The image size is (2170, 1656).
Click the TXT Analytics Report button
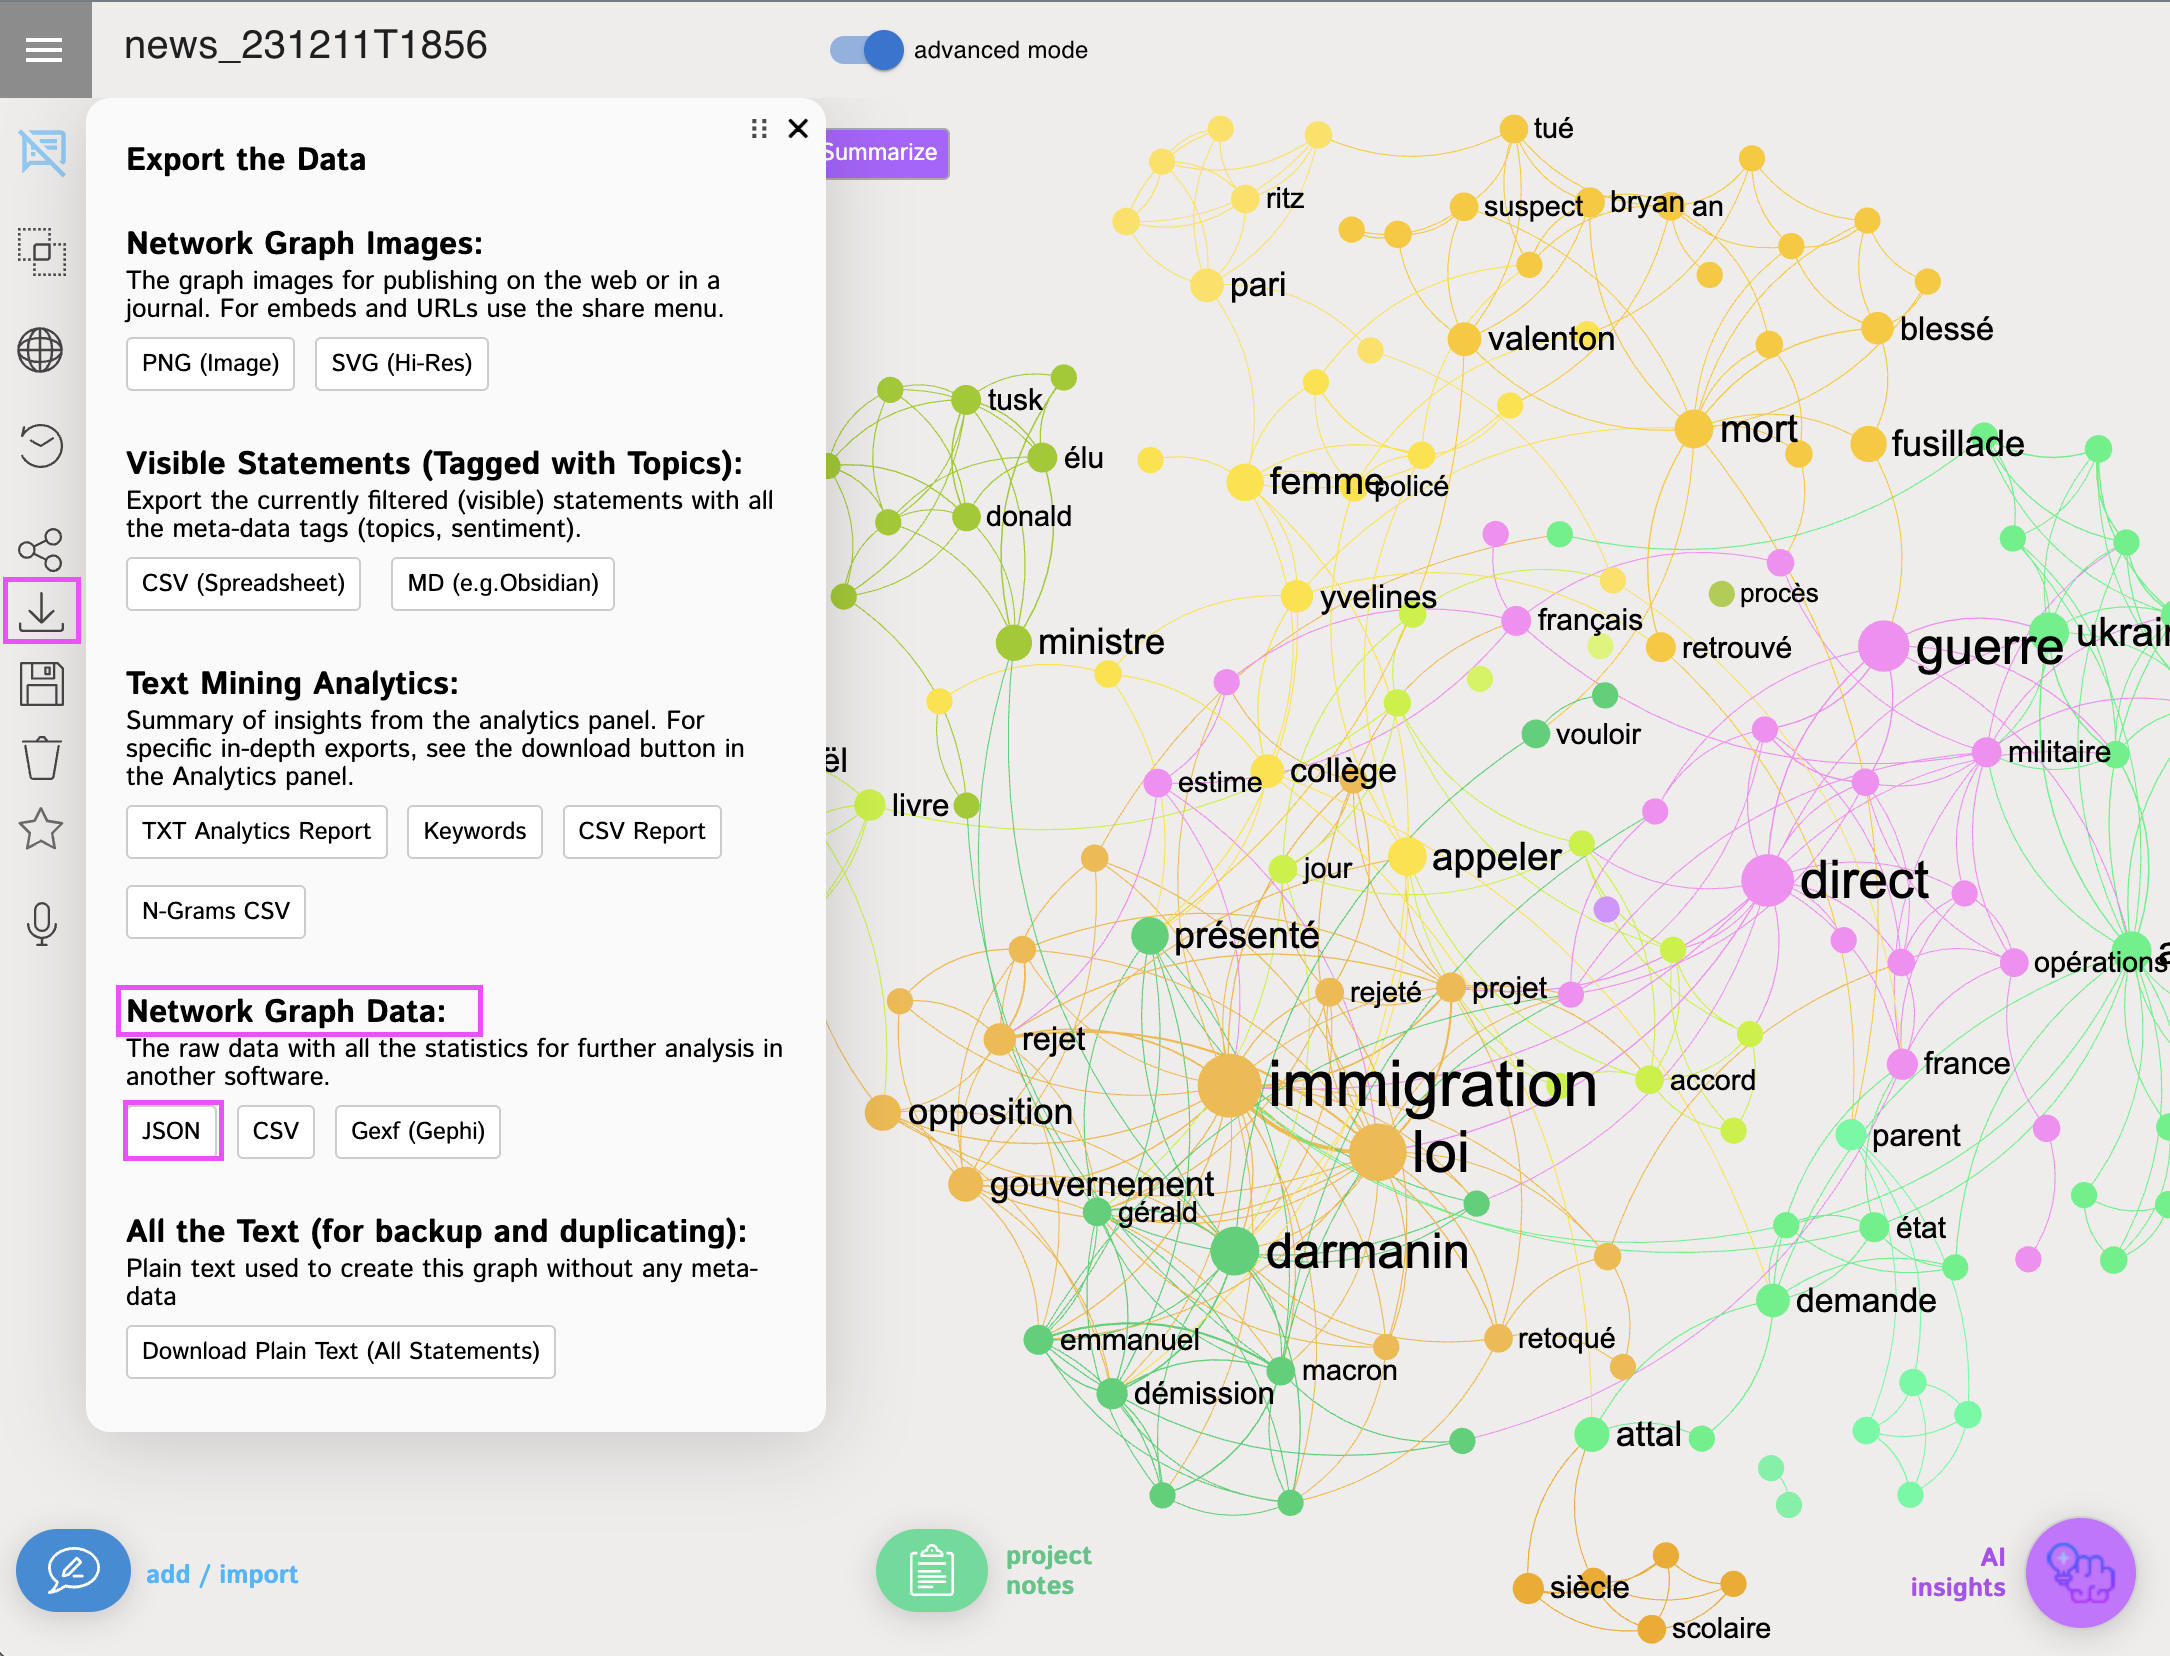(256, 831)
